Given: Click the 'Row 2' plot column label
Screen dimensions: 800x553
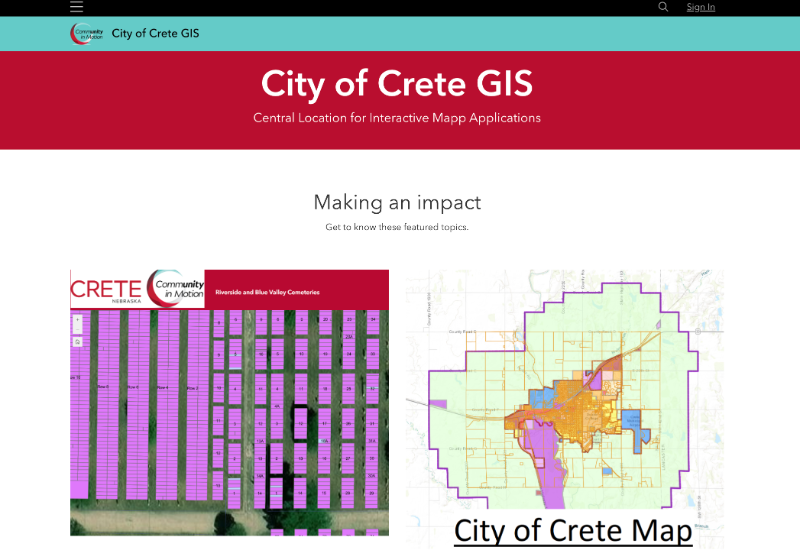Looking at the screenshot, I should coord(192,386).
